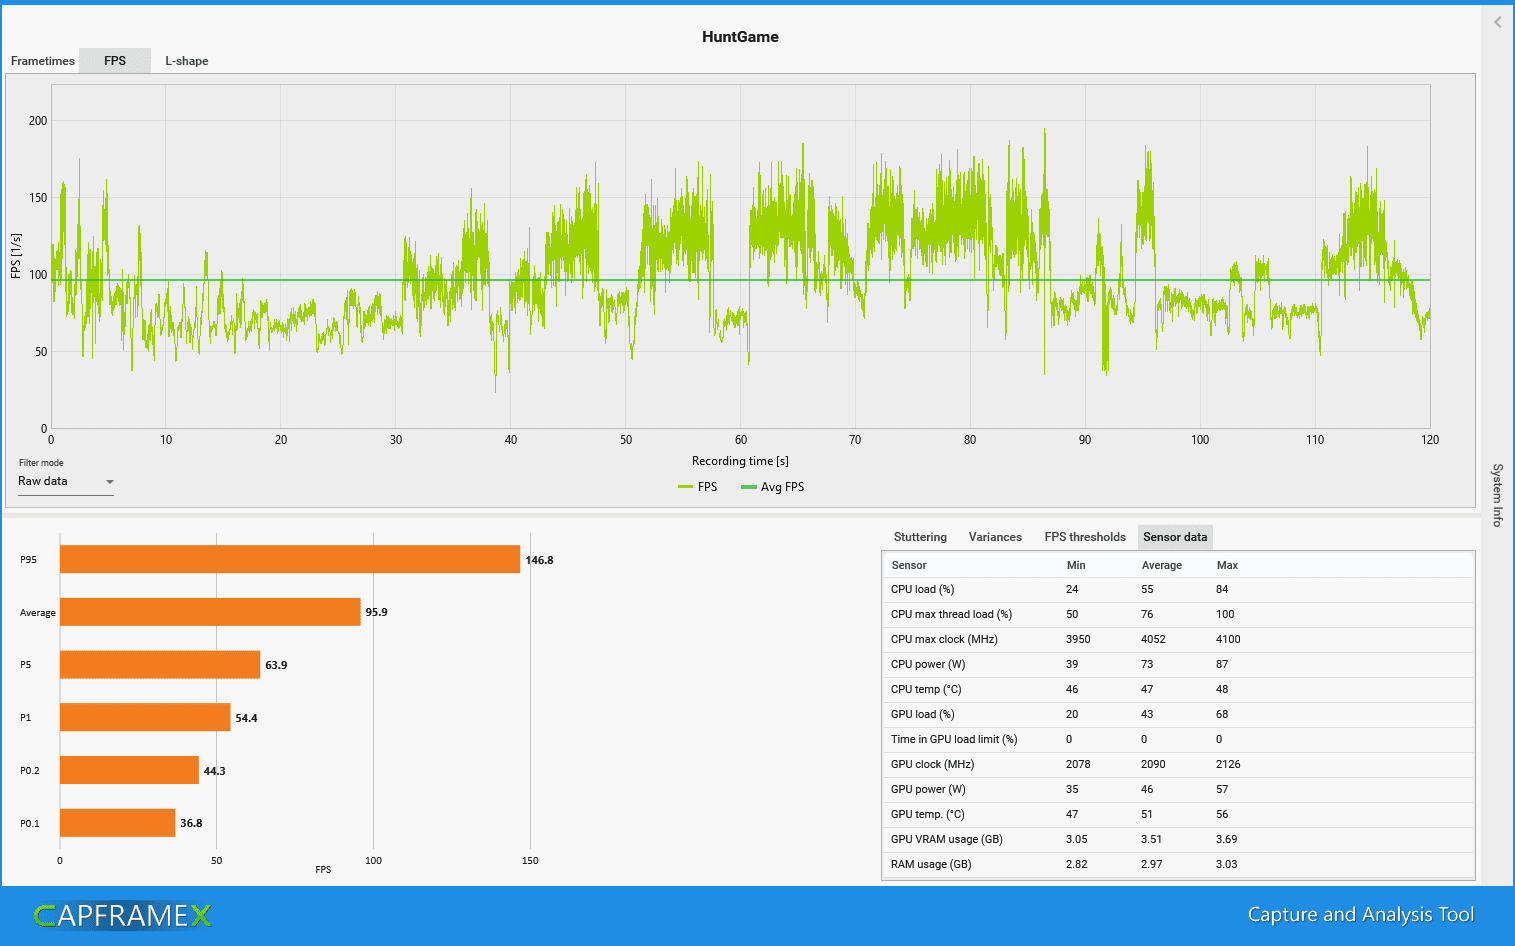Viewport: 1515px width, 946px height.
Task: Select the GPU VRAM usage (GB) row
Action: click(x=1178, y=840)
